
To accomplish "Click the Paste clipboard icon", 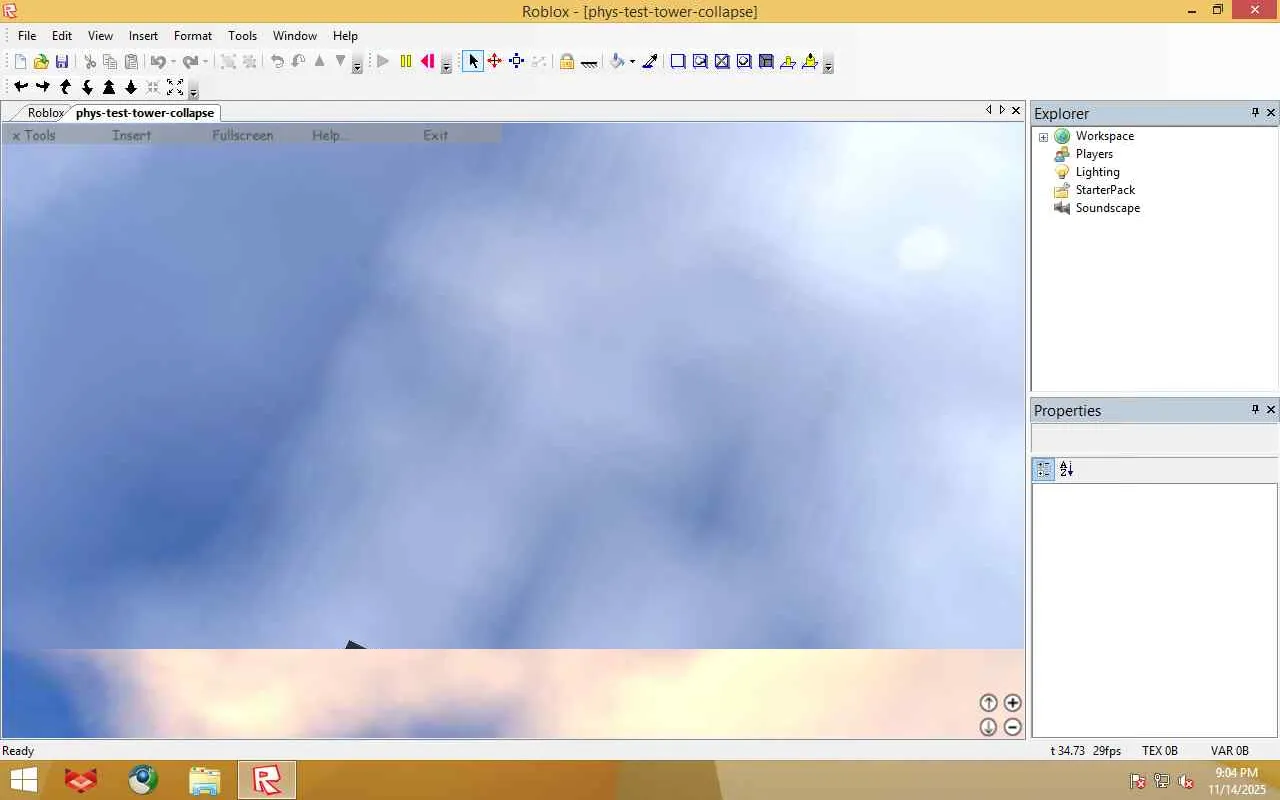I will [x=131, y=62].
